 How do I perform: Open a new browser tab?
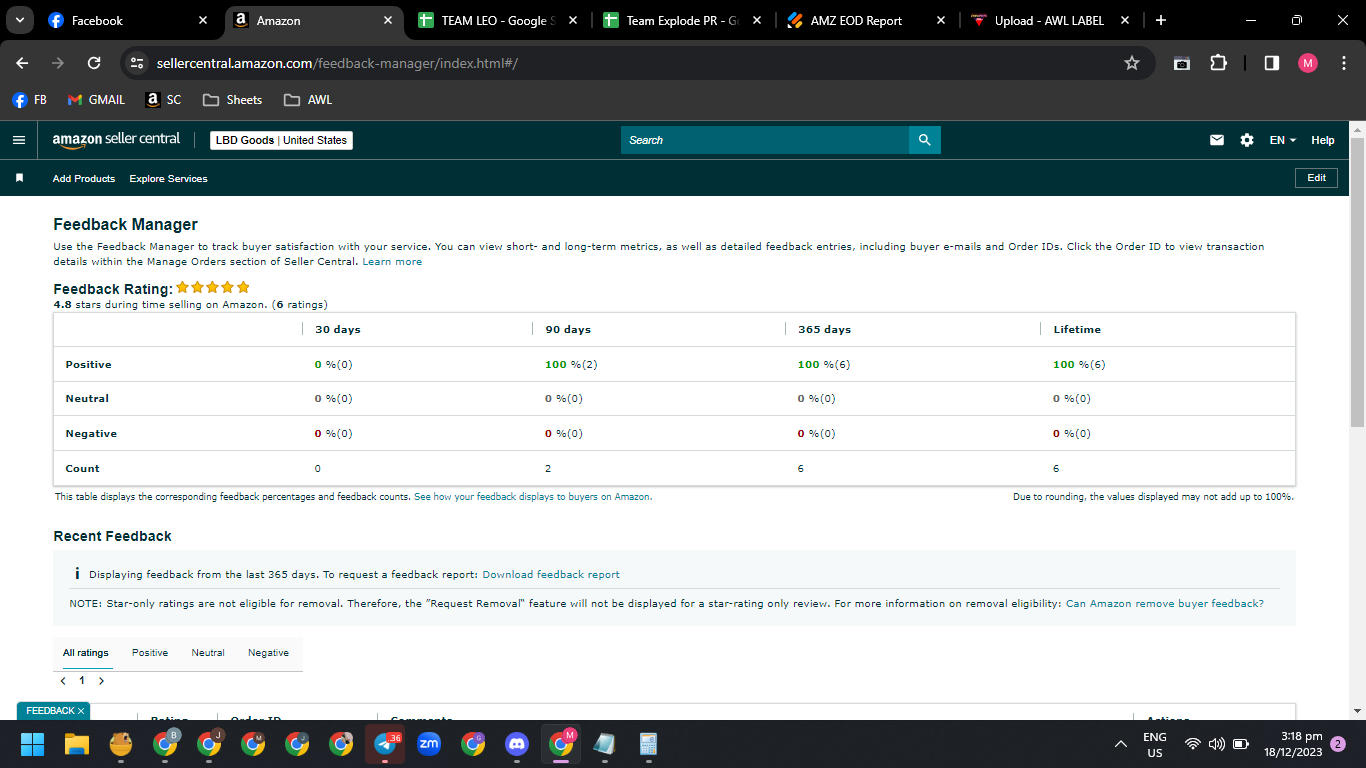pyautogui.click(x=1160, y=20)
